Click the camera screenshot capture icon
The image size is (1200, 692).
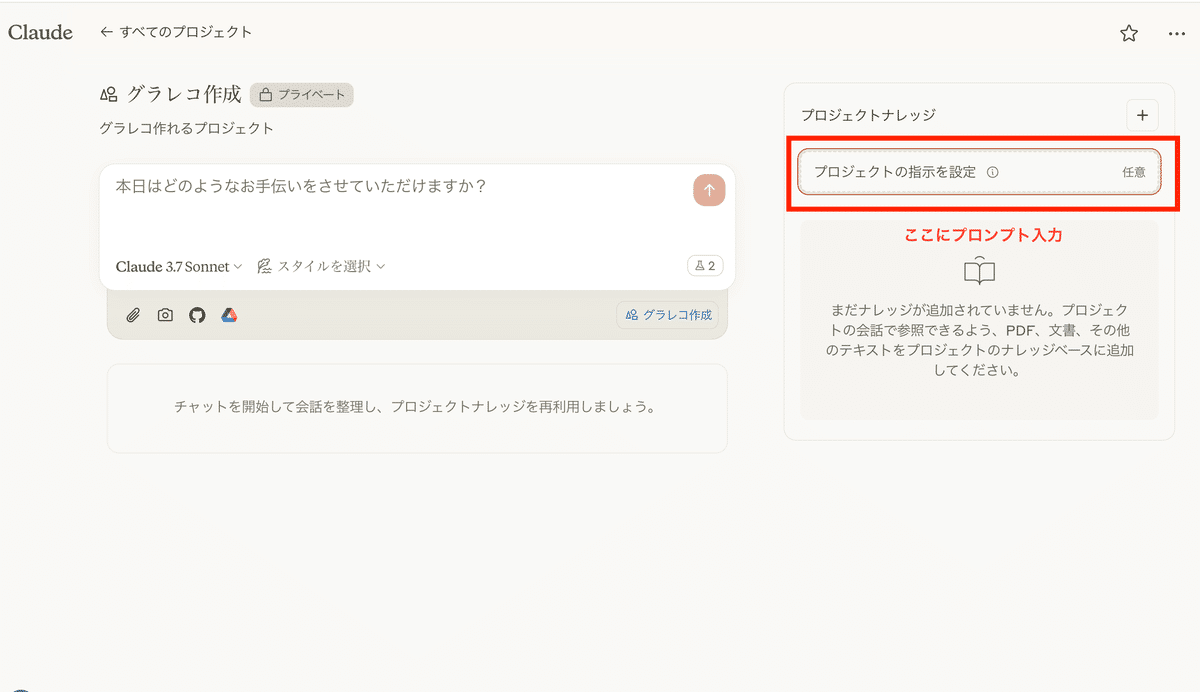165,315
